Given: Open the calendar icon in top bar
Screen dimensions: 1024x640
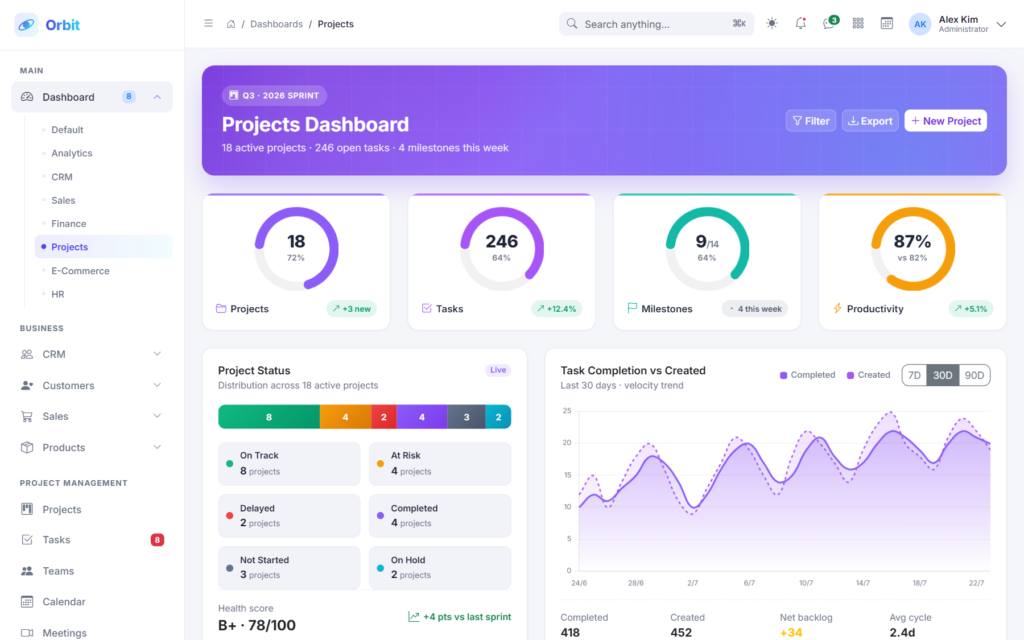Looking at the screenshot, I should pyautogui.click(x=887, y=24).
